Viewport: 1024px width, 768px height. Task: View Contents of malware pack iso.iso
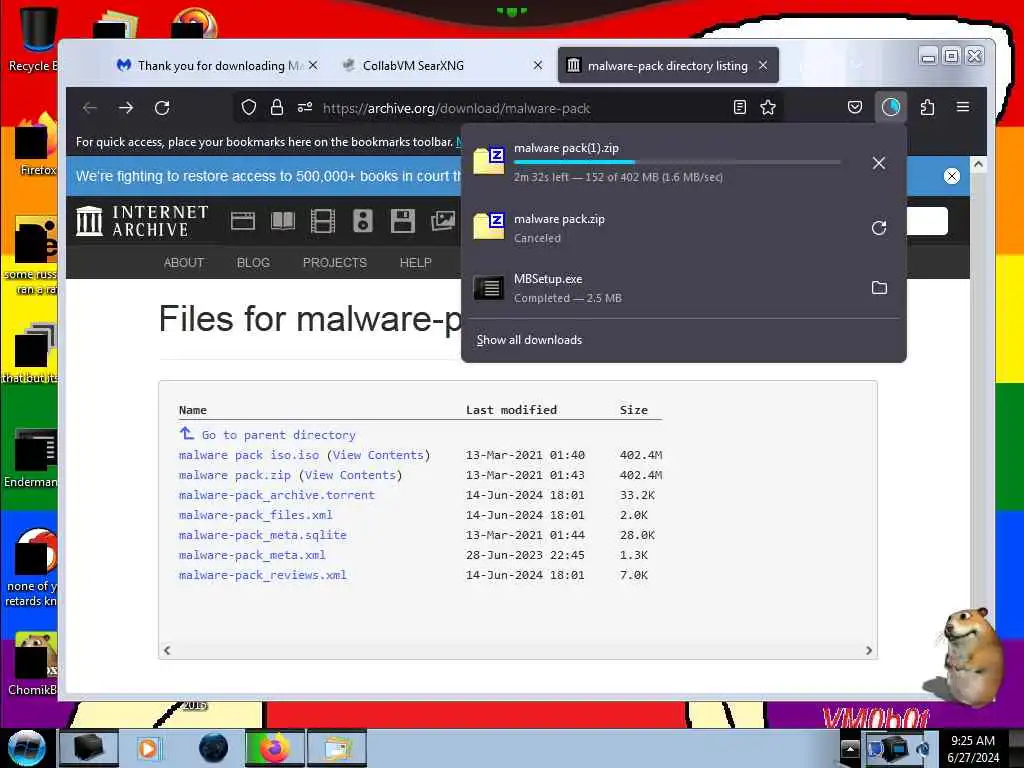coord(378,455)
